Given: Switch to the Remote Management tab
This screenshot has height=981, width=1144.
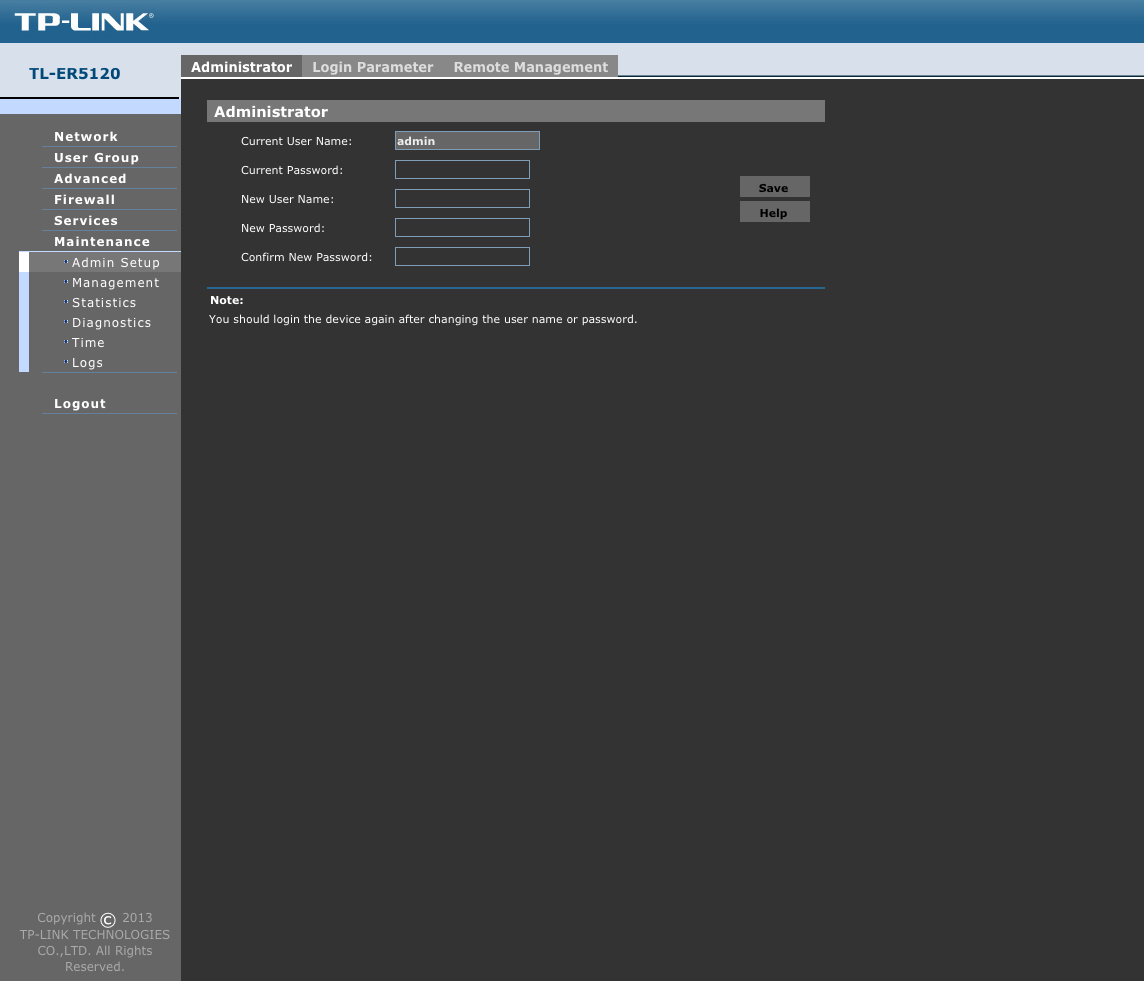Looking at the screenshot, I should click(530, 66).
